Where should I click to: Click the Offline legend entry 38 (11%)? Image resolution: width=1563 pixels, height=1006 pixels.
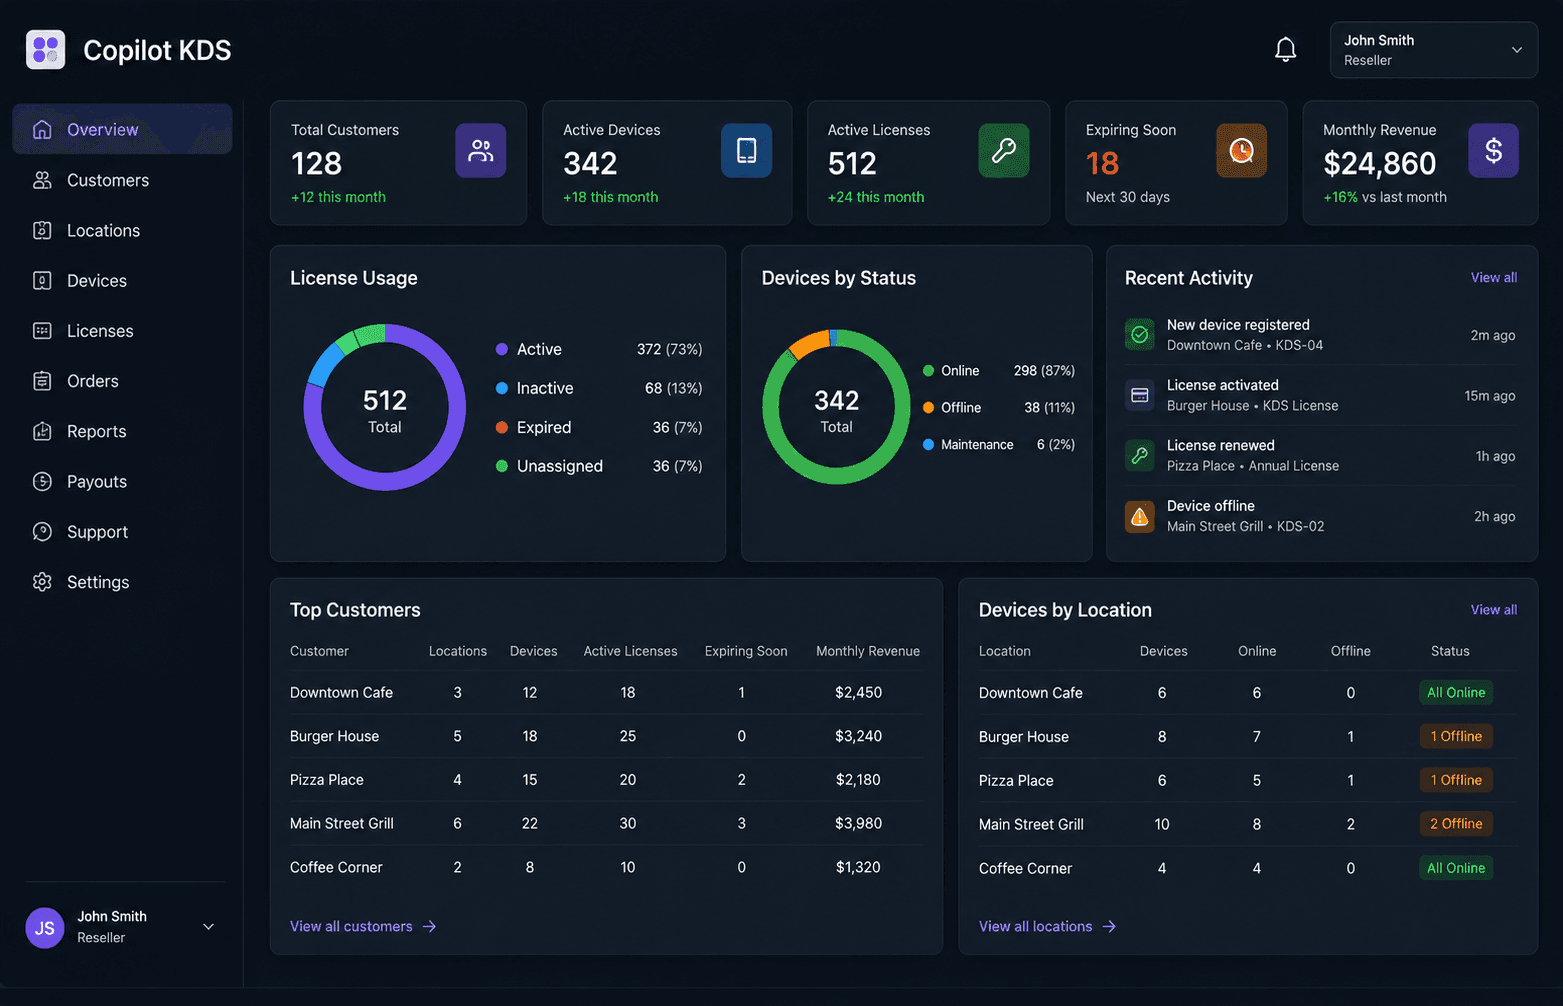click(x=998, y=407)
